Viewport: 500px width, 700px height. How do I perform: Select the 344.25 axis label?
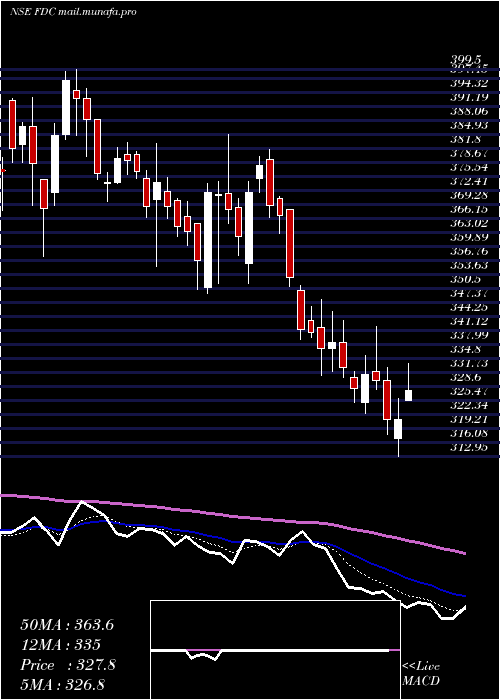tap(469, 307)
